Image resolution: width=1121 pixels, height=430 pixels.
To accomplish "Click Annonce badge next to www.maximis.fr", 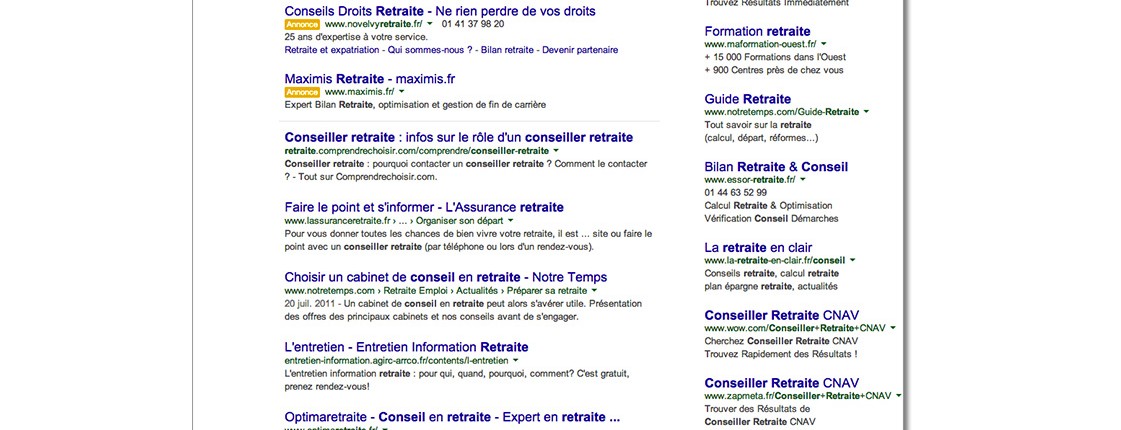I will (302, 92).
